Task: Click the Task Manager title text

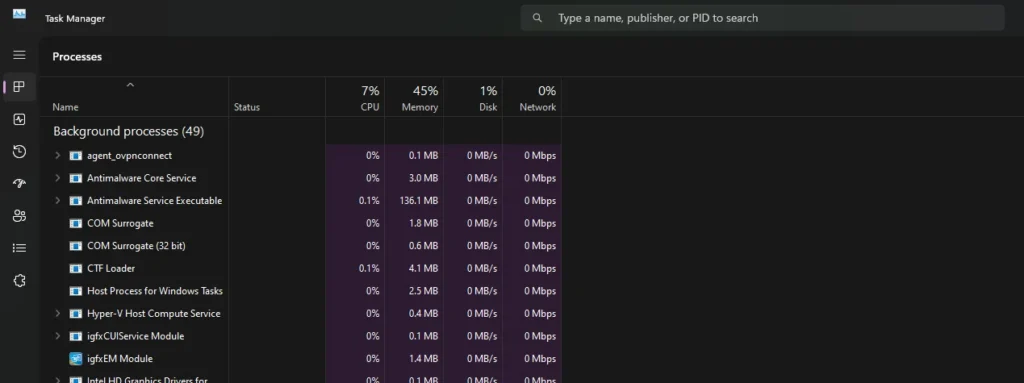Action: (x=75, y=19)
